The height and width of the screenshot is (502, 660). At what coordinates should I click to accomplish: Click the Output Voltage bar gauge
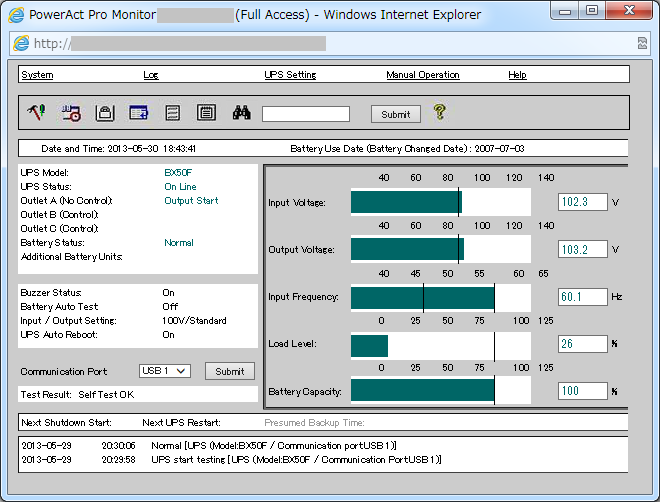(441, 249)
